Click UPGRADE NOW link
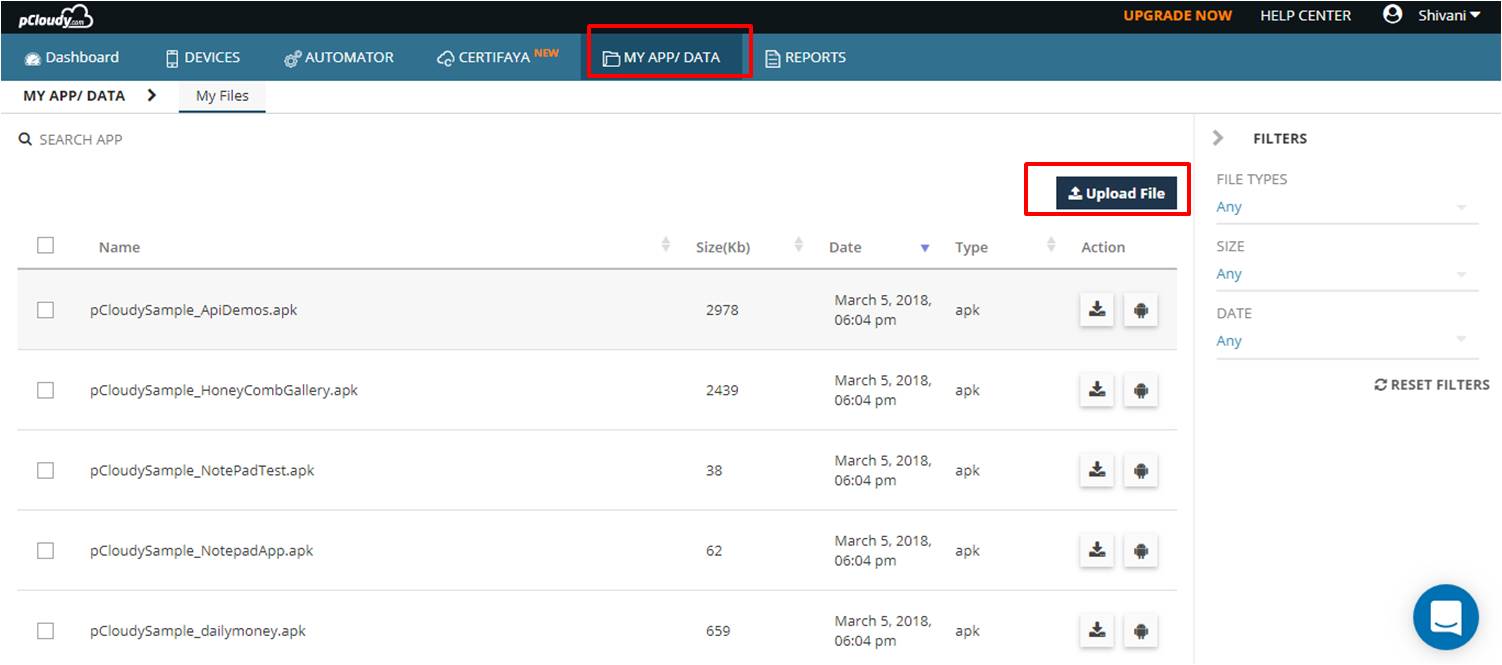This screenshot has height=665, width=1502. [1178, 15]
